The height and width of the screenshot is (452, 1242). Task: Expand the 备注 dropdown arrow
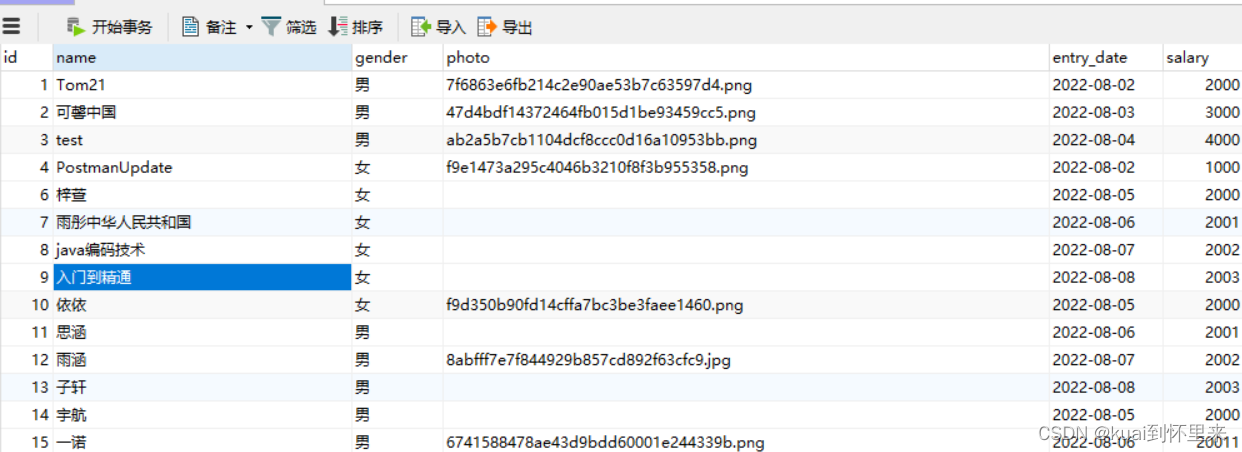[x=249, y=27]
